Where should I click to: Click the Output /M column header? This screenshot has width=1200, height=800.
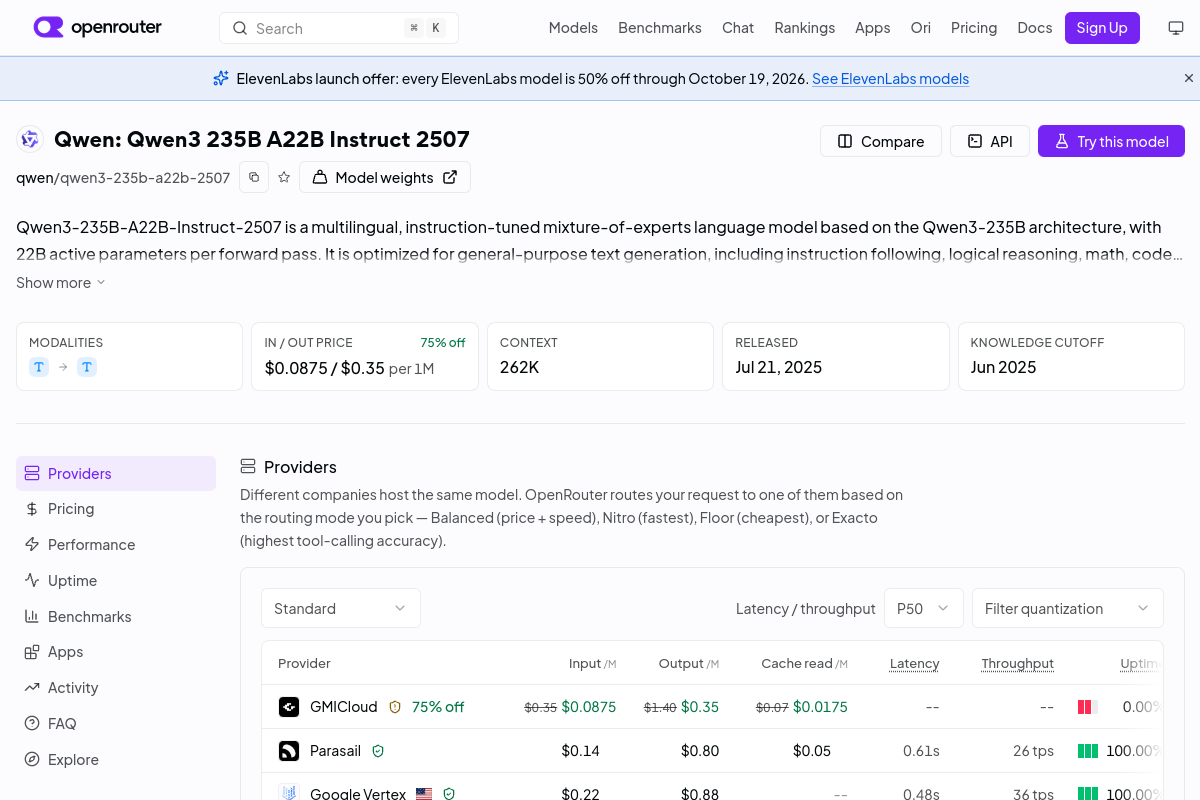pos(689,664)
